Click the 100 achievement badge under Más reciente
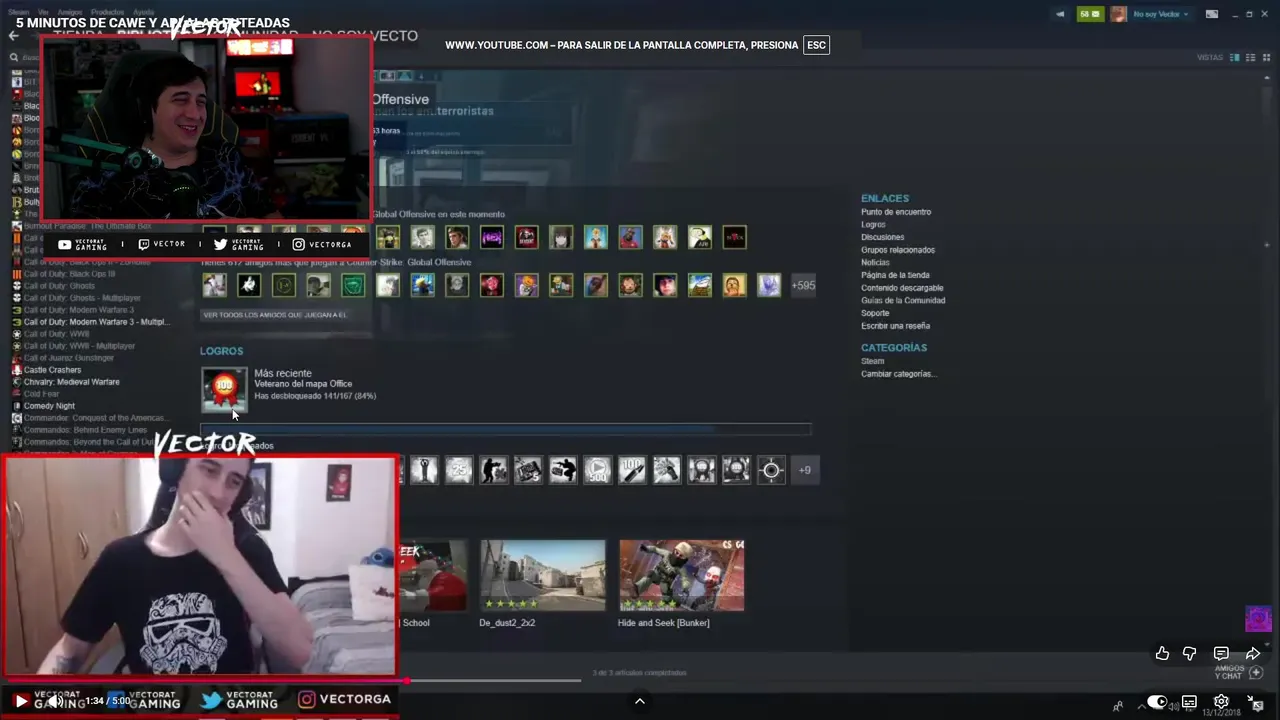 click(224, 389)
